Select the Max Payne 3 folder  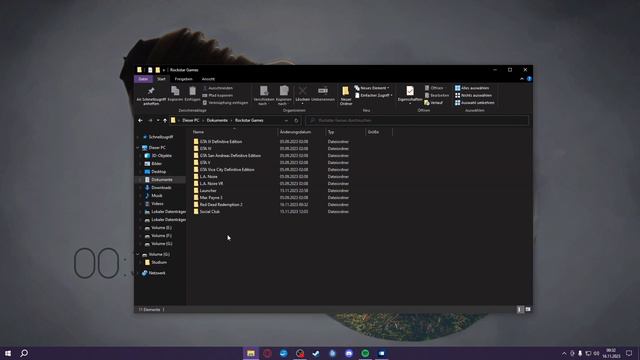tap(211, 198)
